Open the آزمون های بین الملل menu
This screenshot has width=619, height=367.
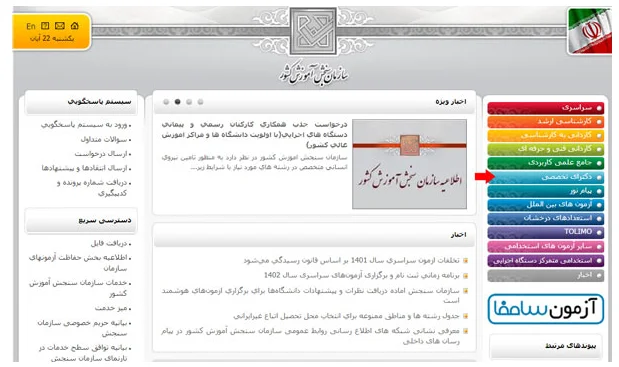point(546,205)
